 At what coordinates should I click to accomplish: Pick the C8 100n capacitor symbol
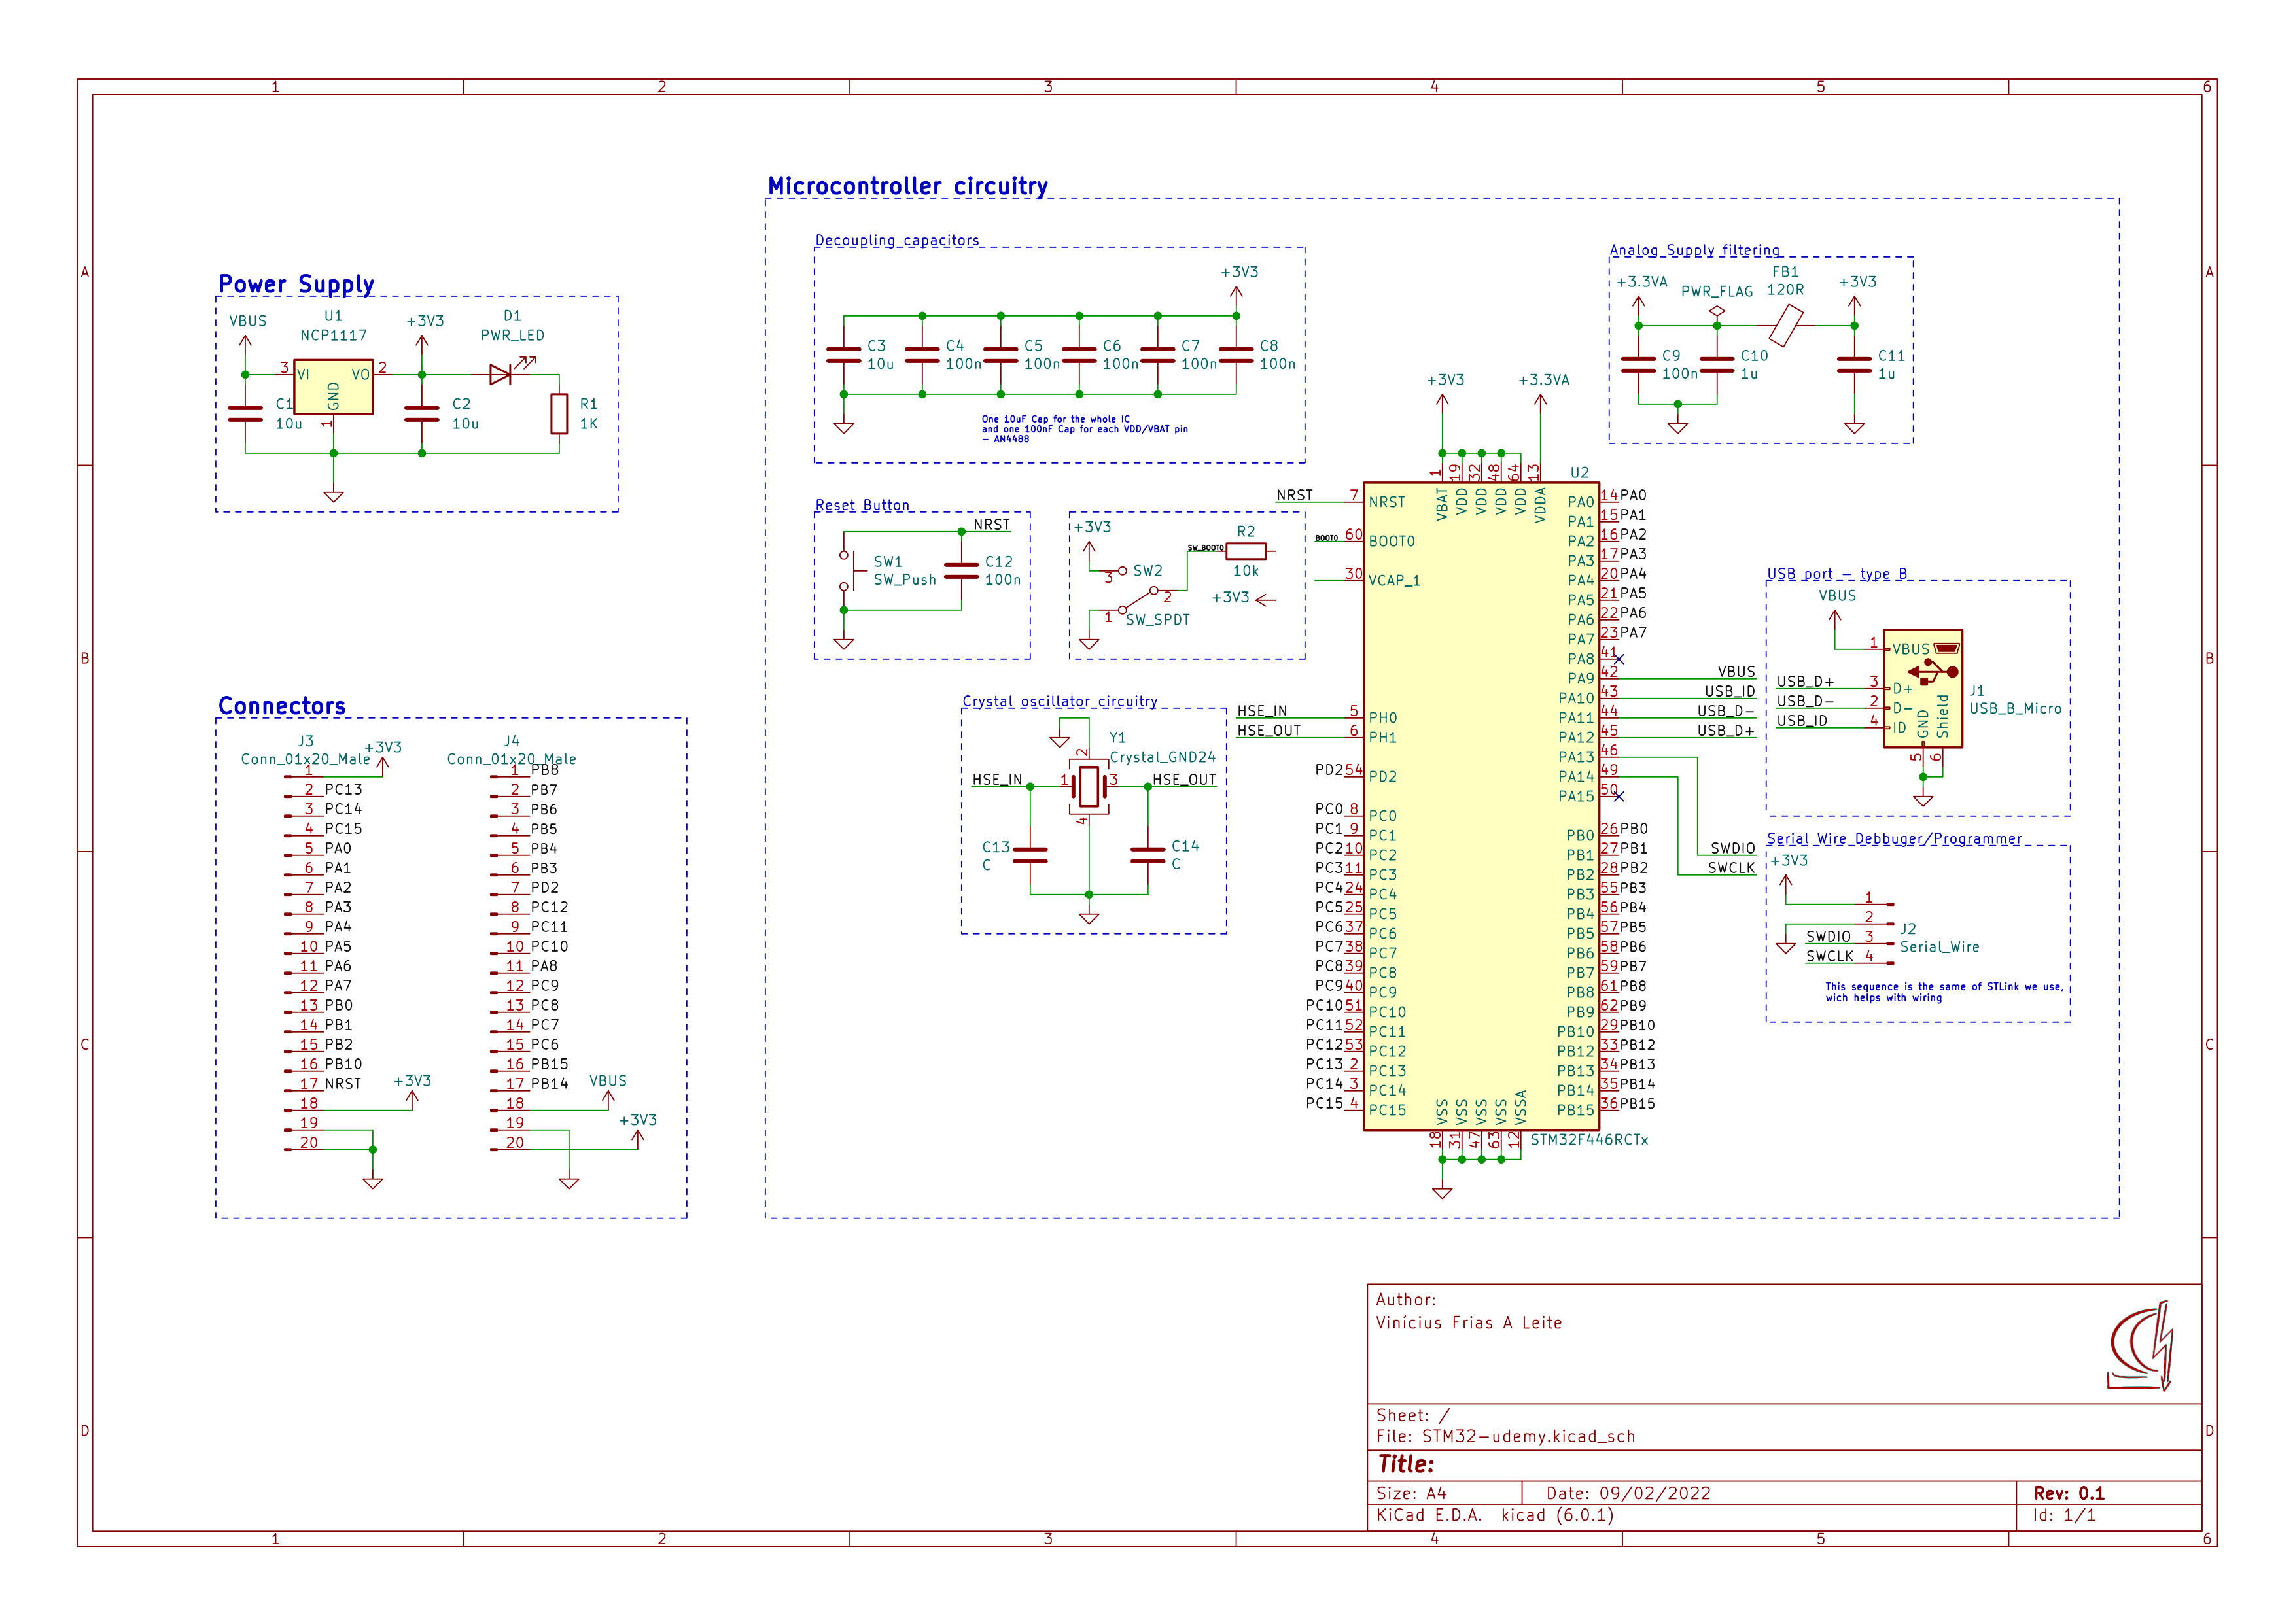[x=1236, y=355]
